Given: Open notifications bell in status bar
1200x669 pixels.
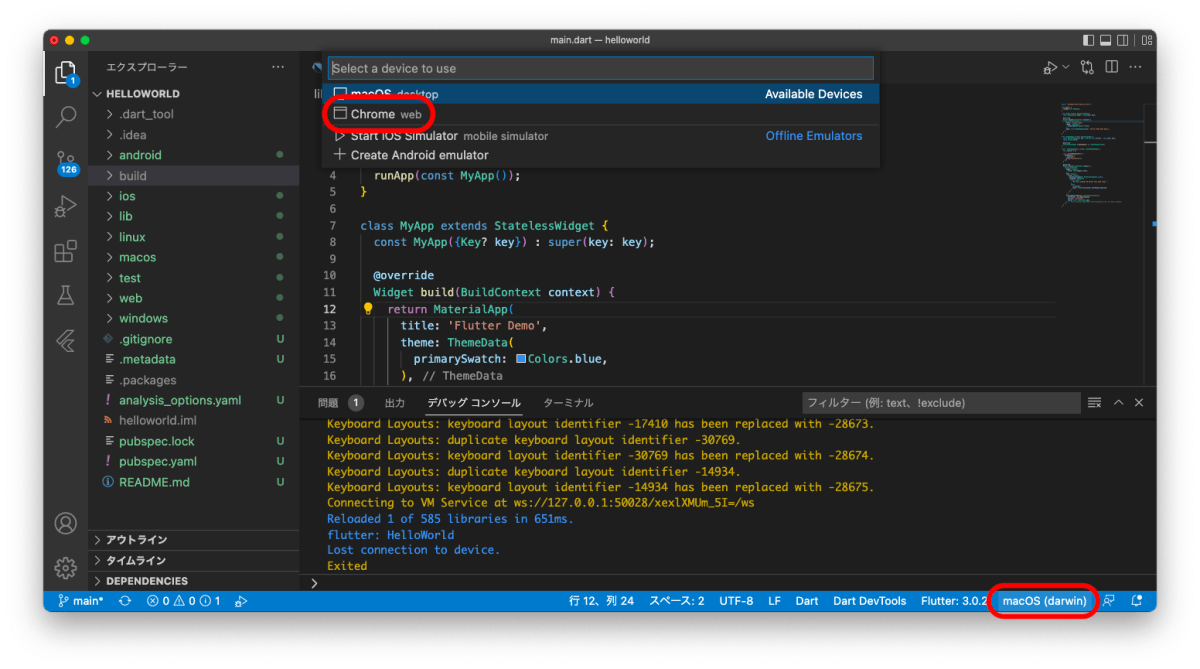Looking at the screenshot, I should coord(1137,601).
